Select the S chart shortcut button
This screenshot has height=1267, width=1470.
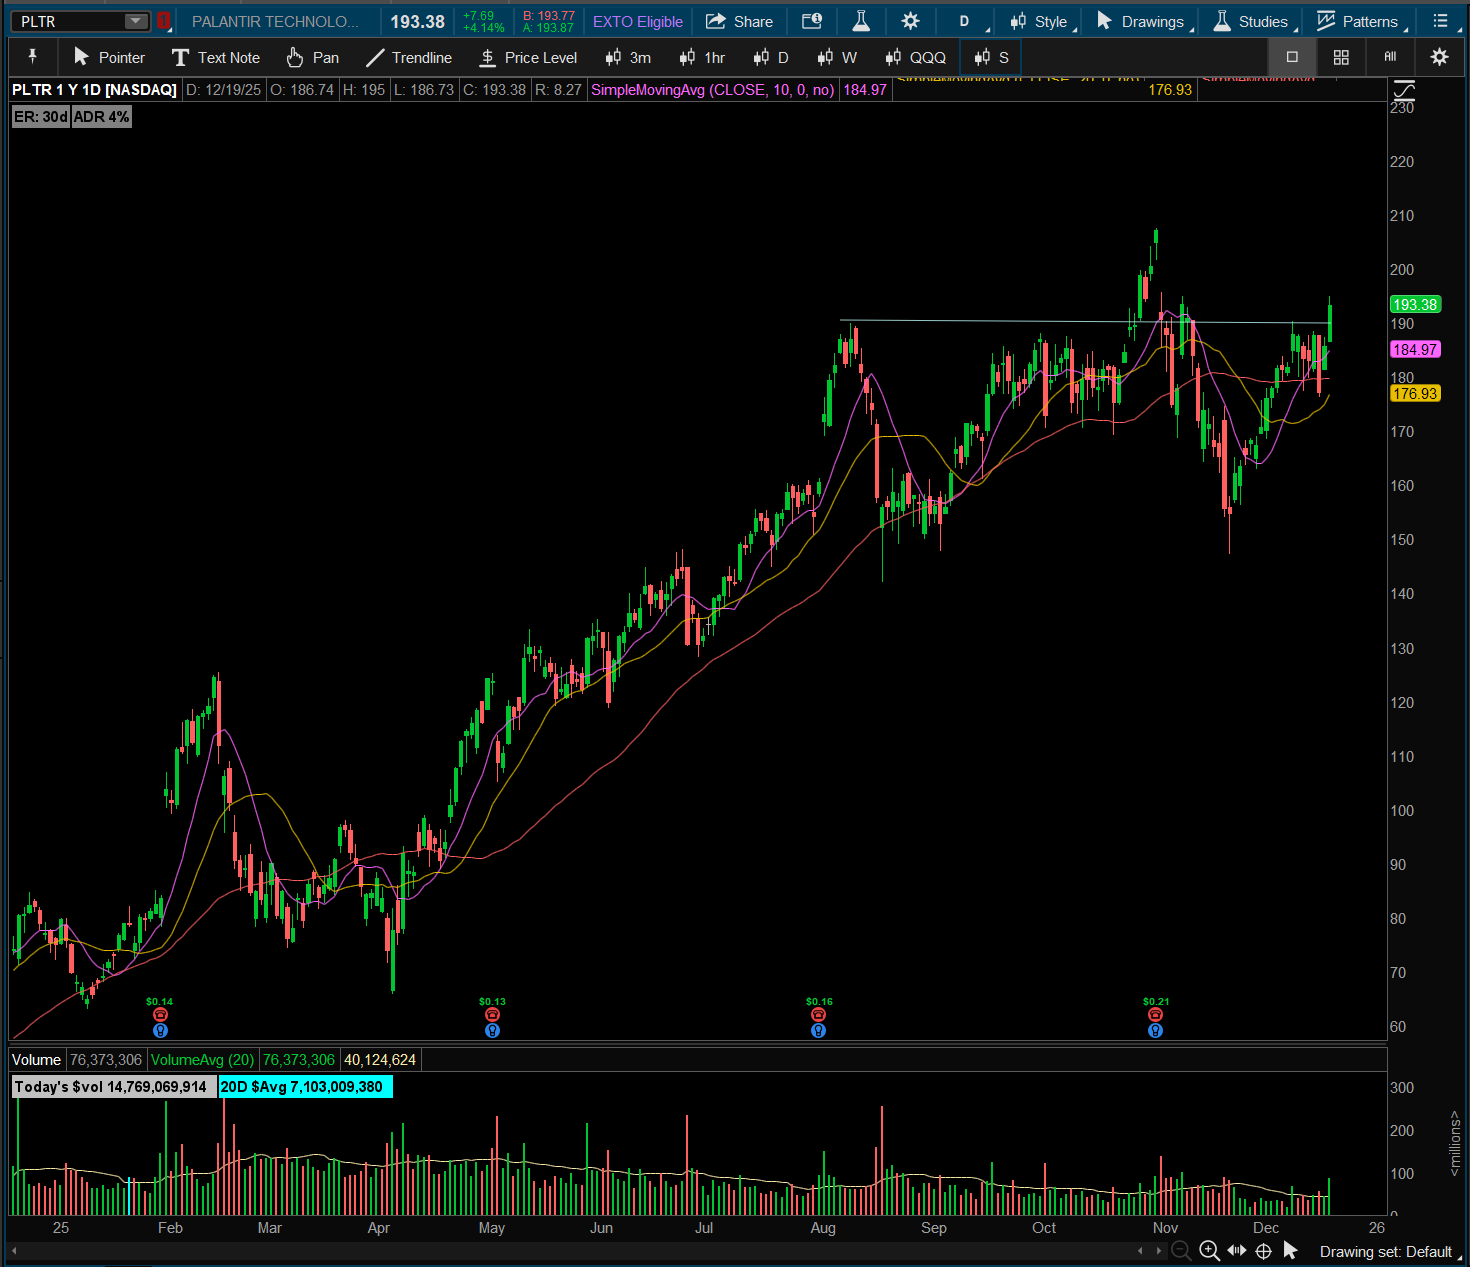(991, 57)
